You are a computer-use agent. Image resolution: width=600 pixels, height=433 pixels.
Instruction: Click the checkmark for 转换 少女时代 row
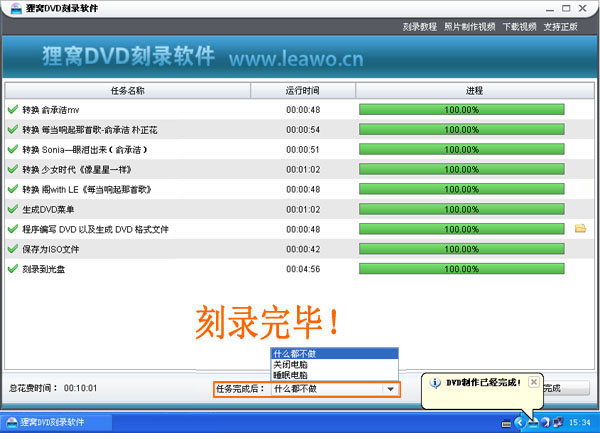point(13,169)
